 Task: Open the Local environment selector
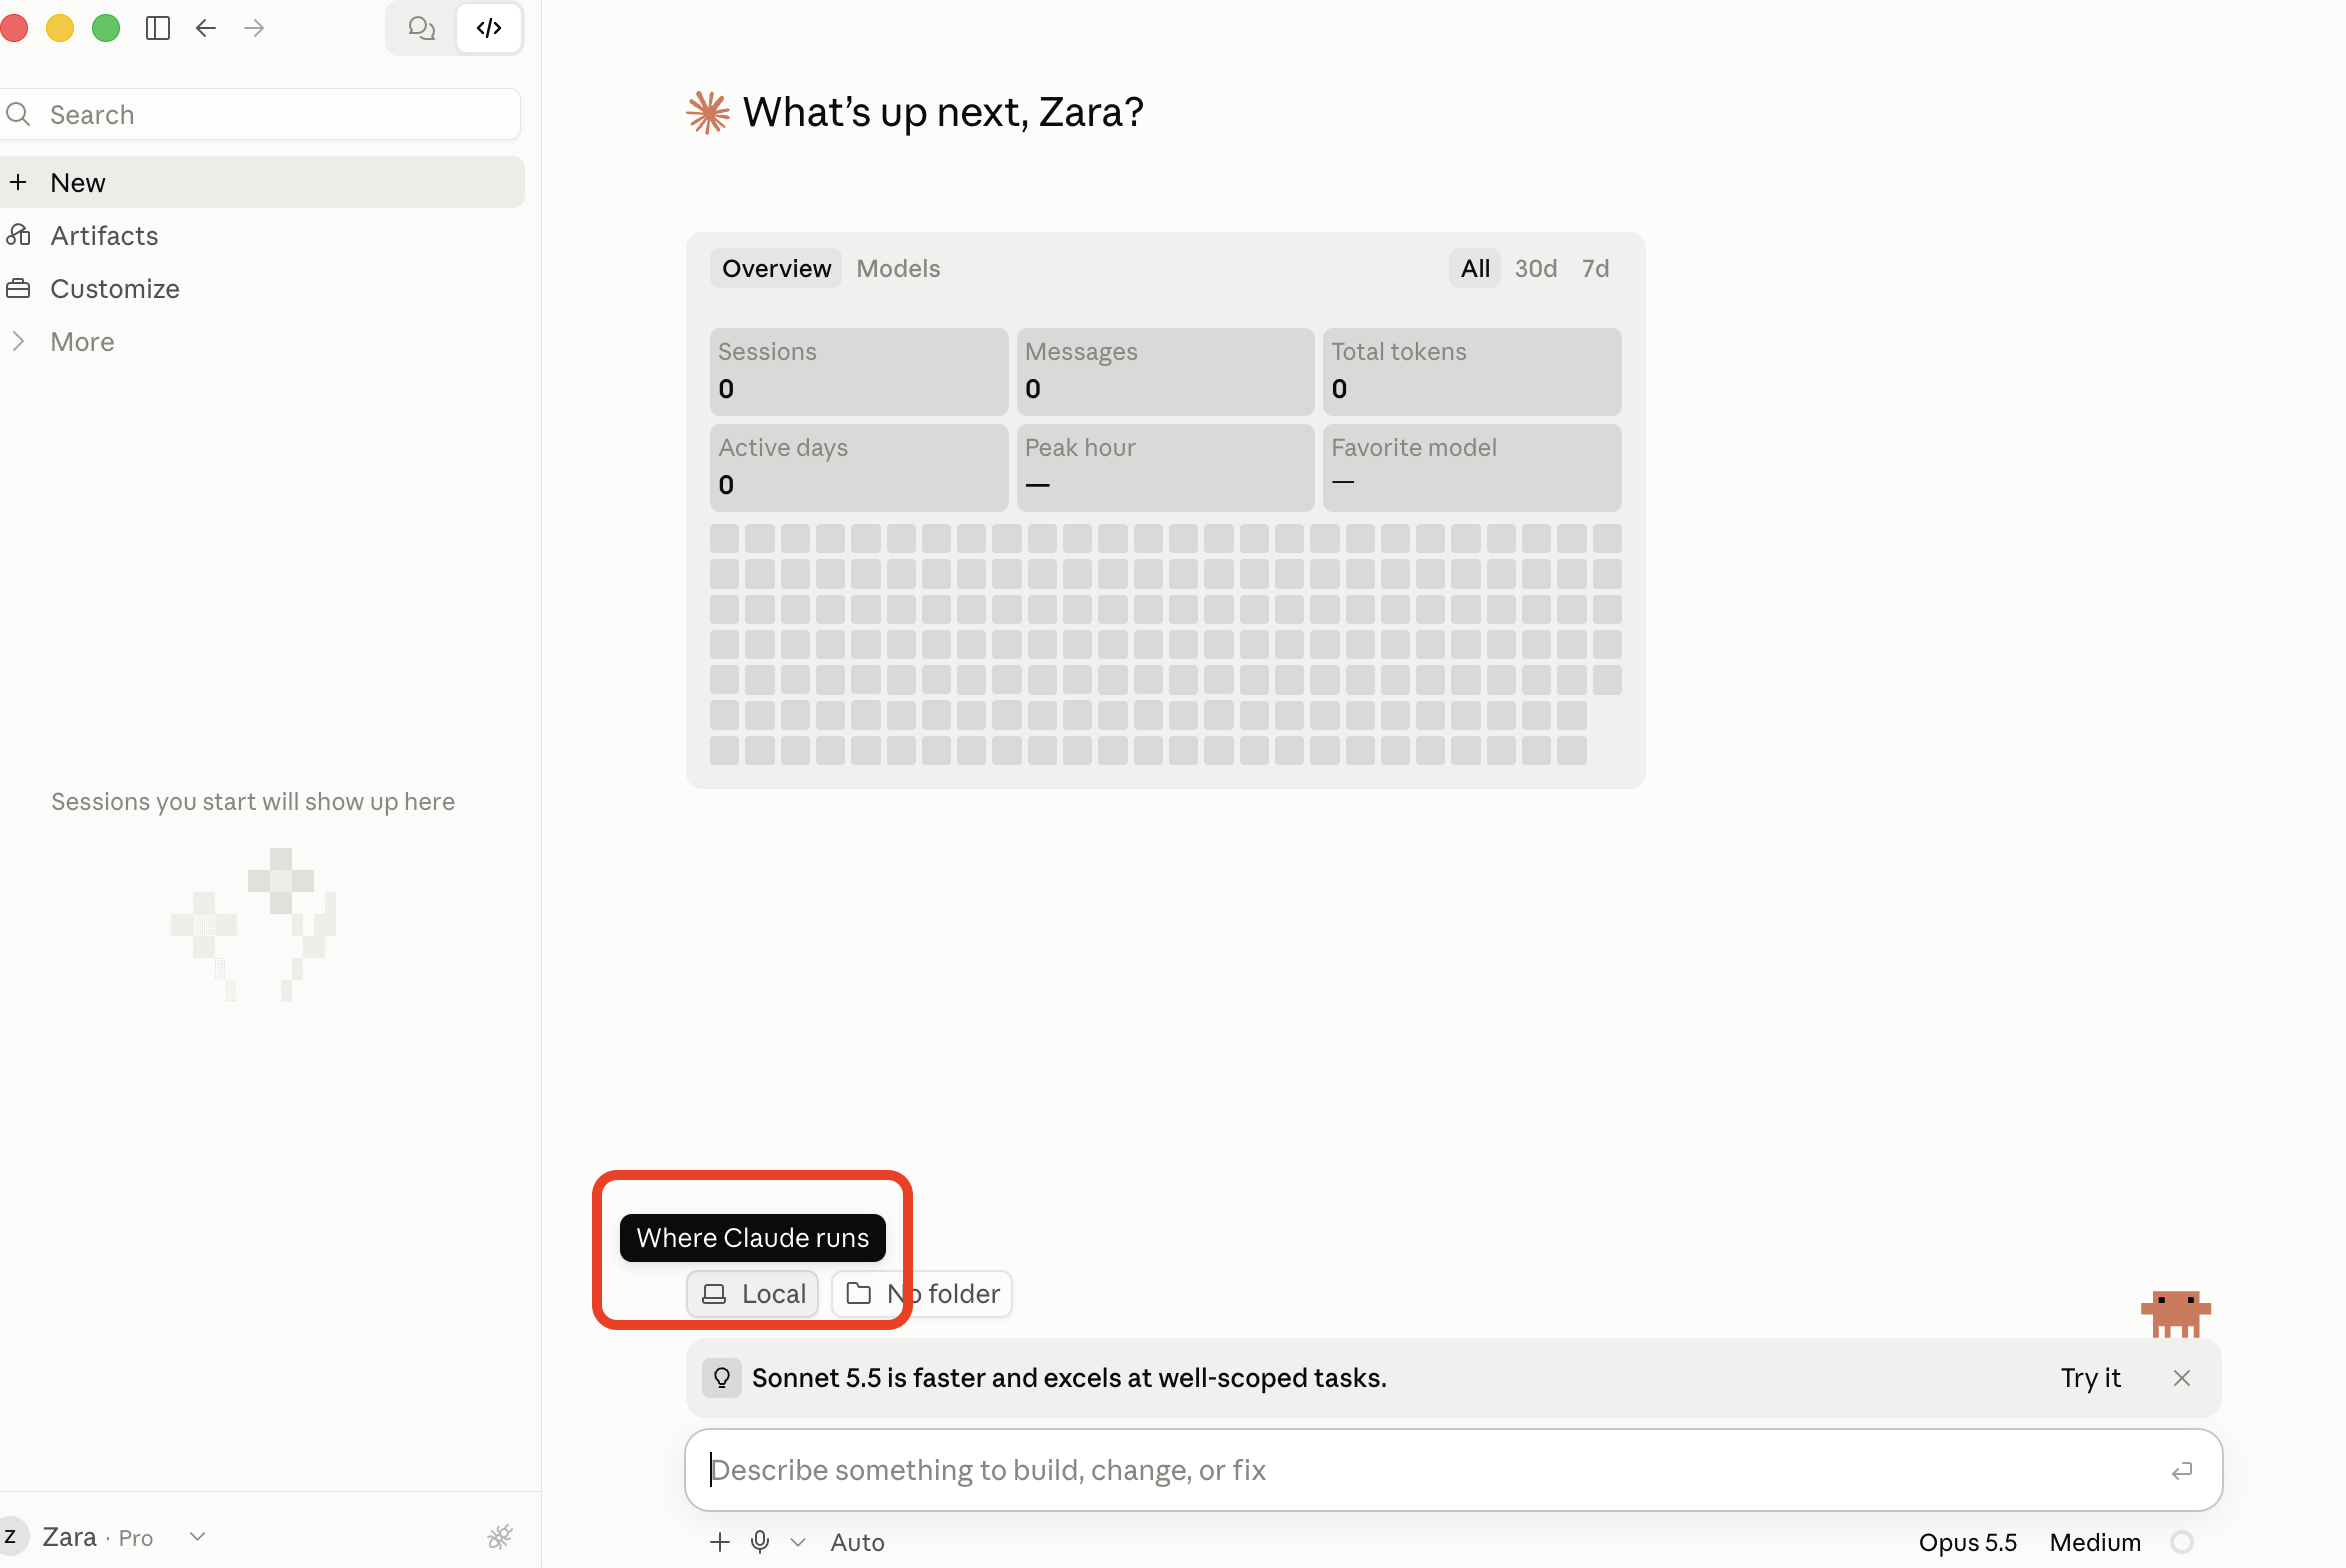click(753, 1294)
